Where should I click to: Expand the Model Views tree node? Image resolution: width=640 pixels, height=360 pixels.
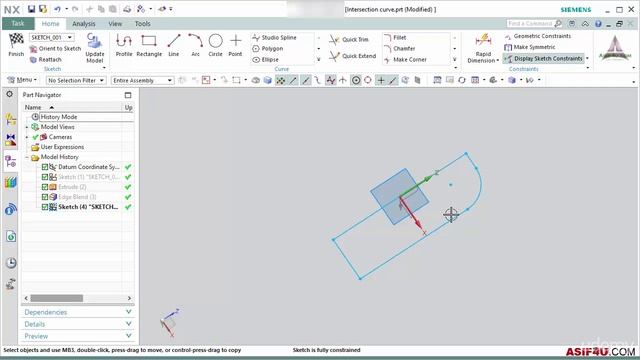[x=27, y=127]
